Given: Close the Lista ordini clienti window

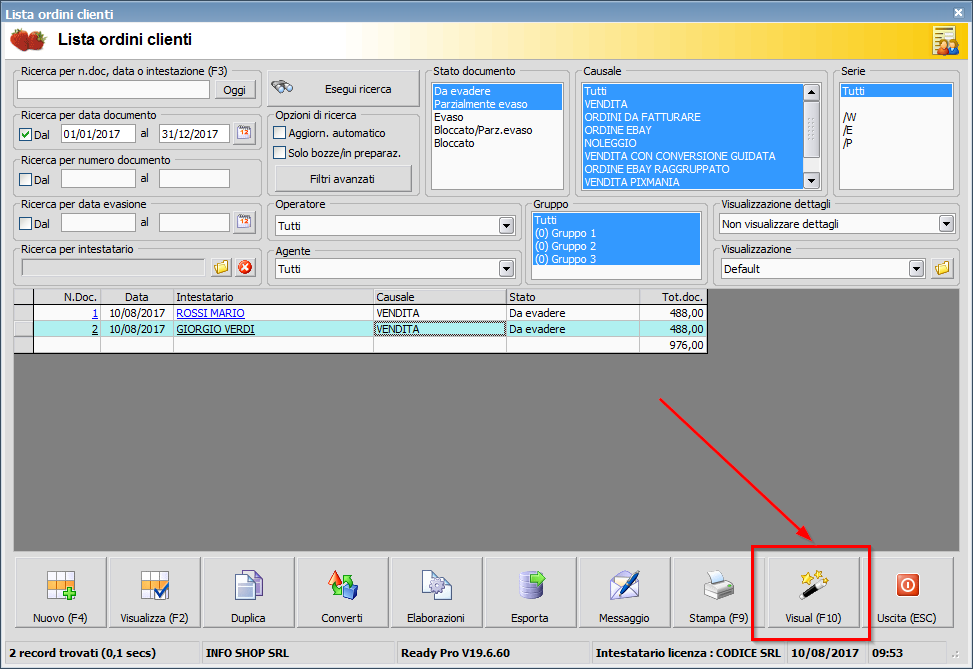Looking at the screenshot, I should pos(959,12).
